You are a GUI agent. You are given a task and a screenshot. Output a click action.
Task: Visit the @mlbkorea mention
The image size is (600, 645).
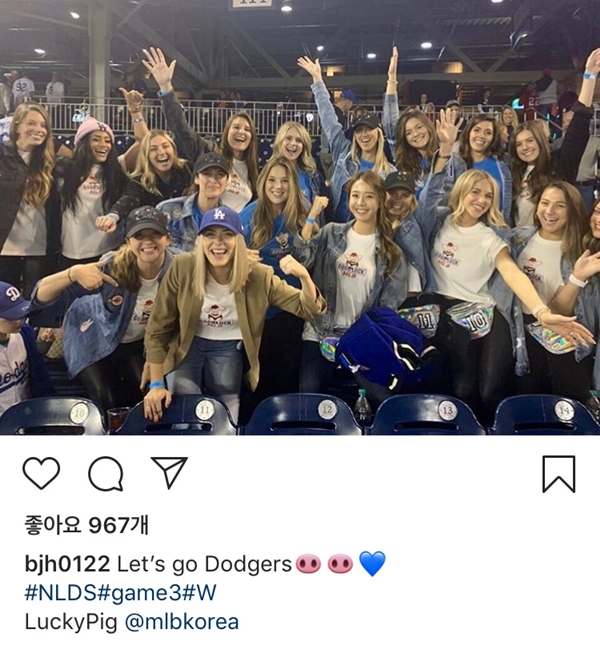181,622
